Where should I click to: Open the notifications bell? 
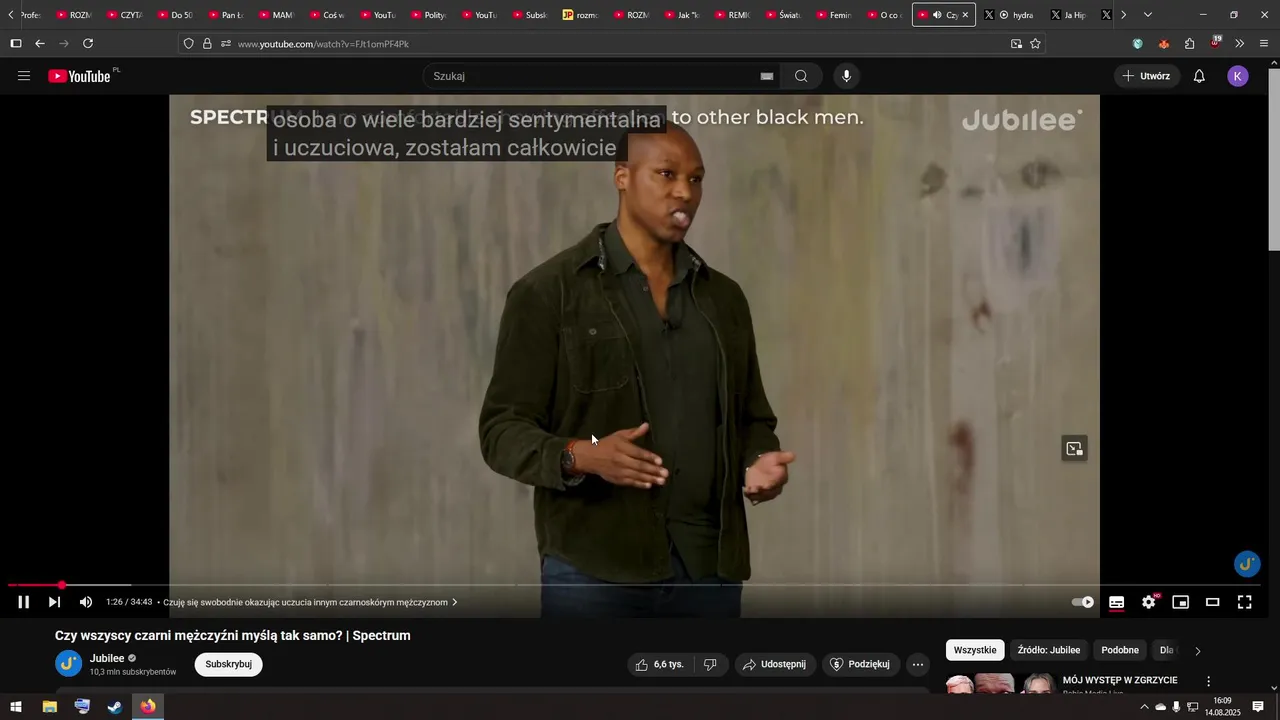(x=1199, y=76)
